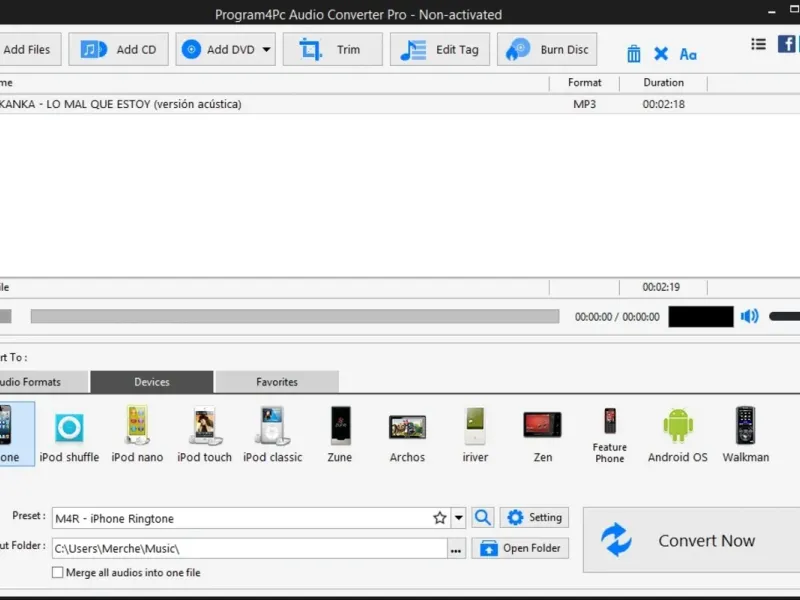Click the total duration 00:02:19

click(661, 287)
